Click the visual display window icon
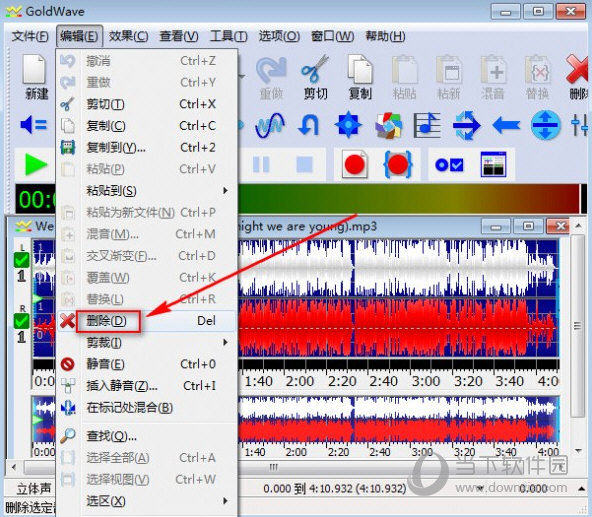Viewport: 592px width, 517px height. (x=493, y=164)
